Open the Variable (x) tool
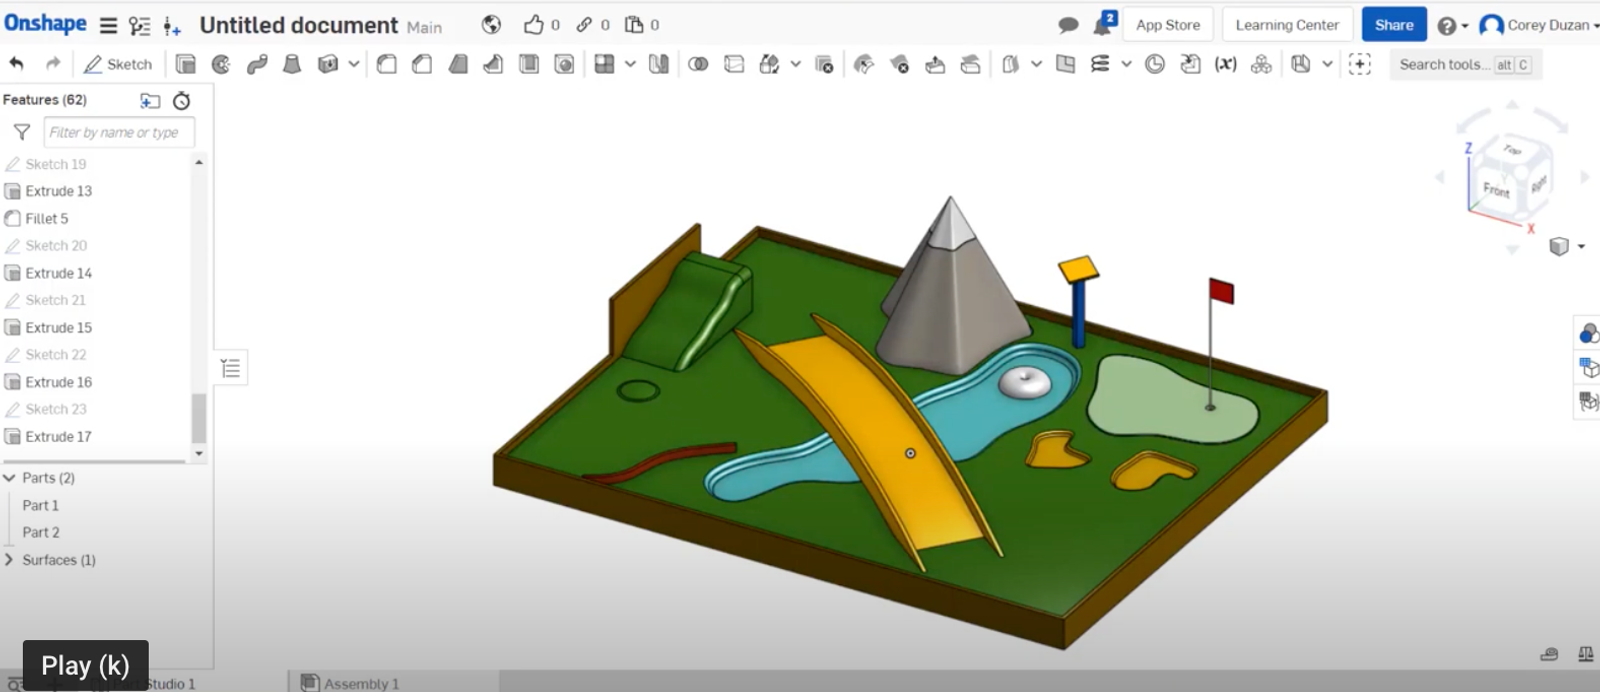This screenshot has width=1600, height=692. click(x=1225, y=65)
